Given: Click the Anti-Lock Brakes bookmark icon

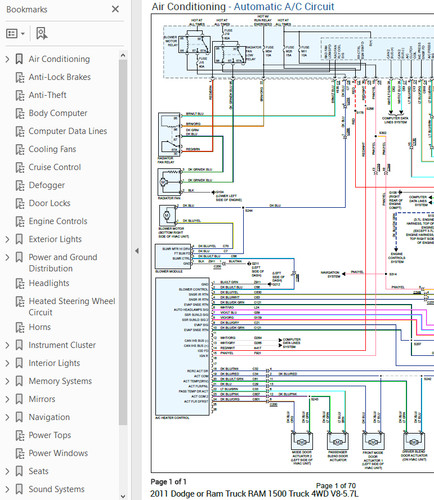Looking at the screenshot, I should point(20,77).
